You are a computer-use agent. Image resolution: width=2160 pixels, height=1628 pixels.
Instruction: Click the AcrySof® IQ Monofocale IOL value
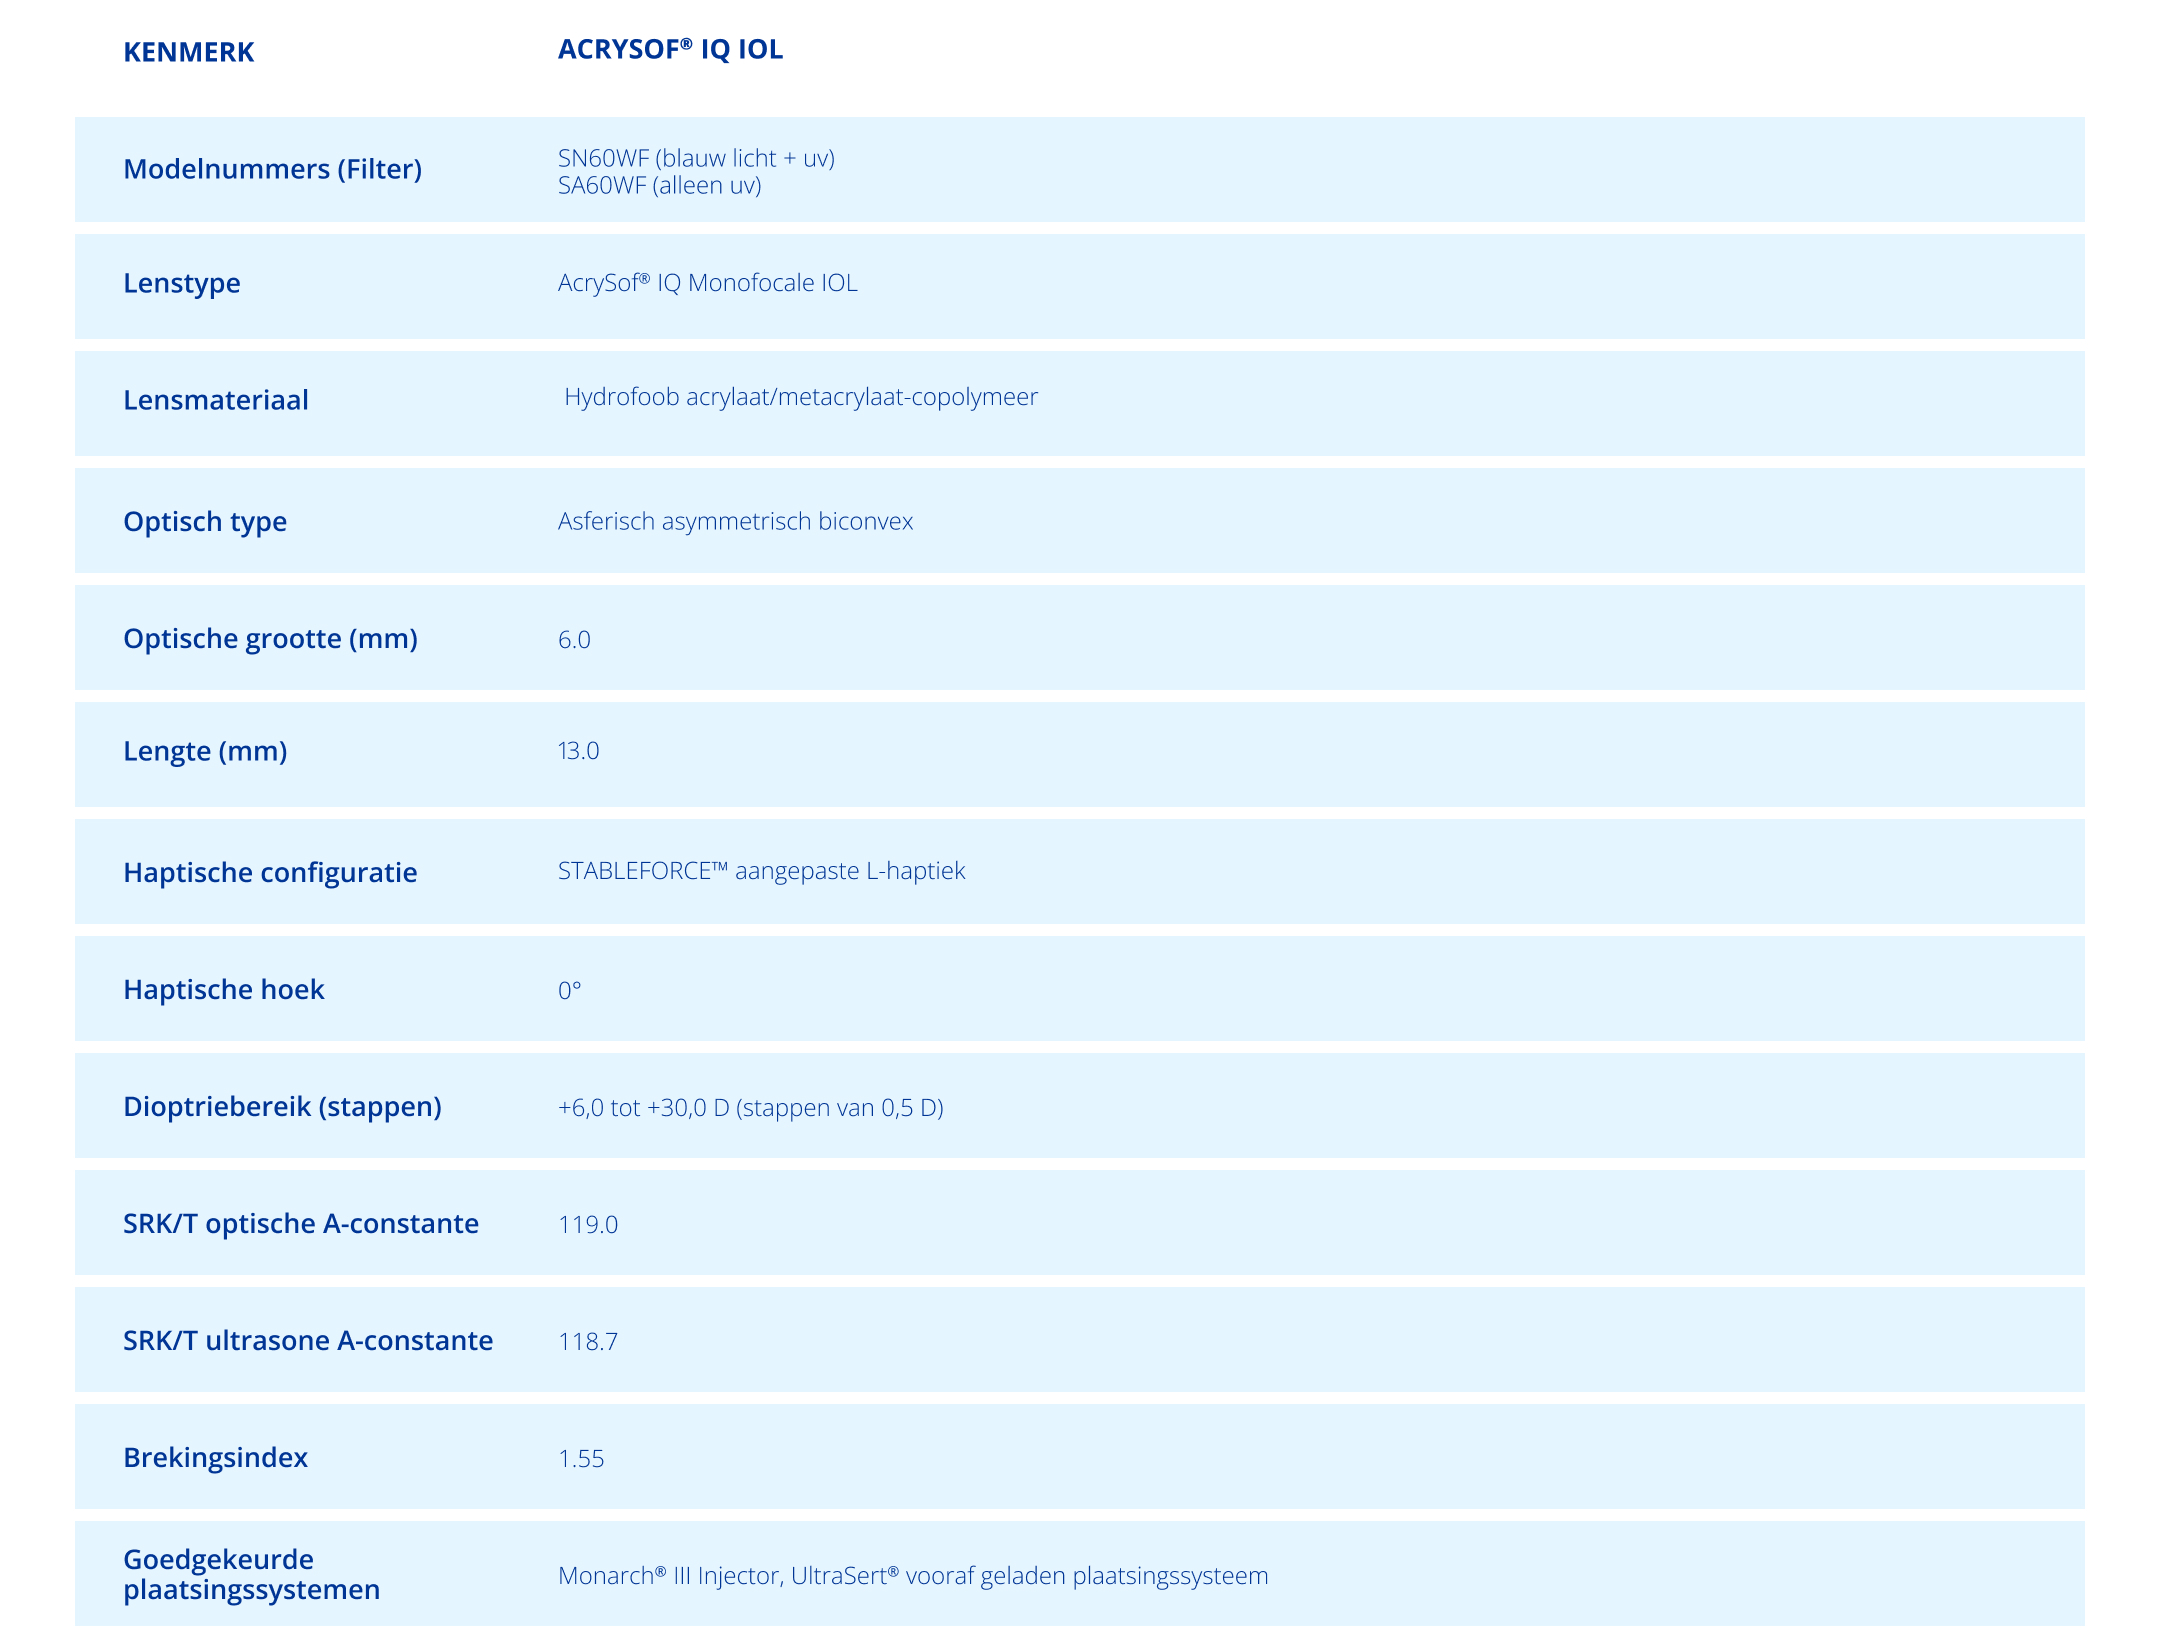pyautogui.click(x=708, y=283)
